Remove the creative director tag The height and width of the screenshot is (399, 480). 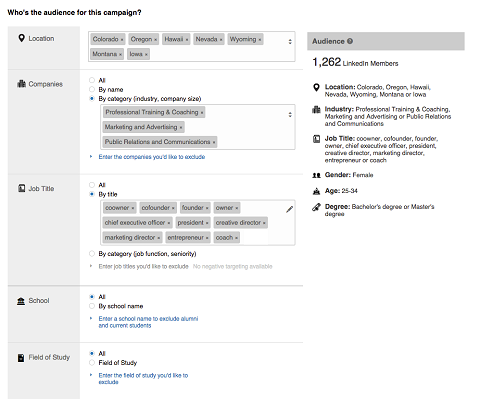(264, 223)
